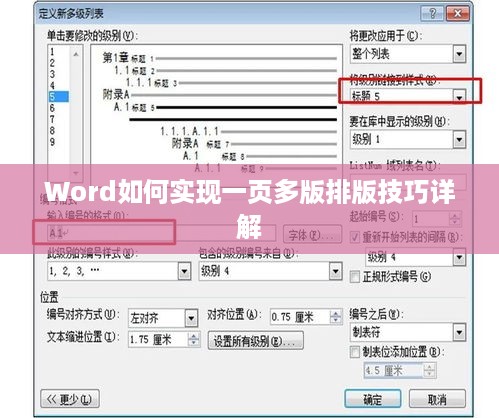Select level 8 in the level list

point(52,131)
